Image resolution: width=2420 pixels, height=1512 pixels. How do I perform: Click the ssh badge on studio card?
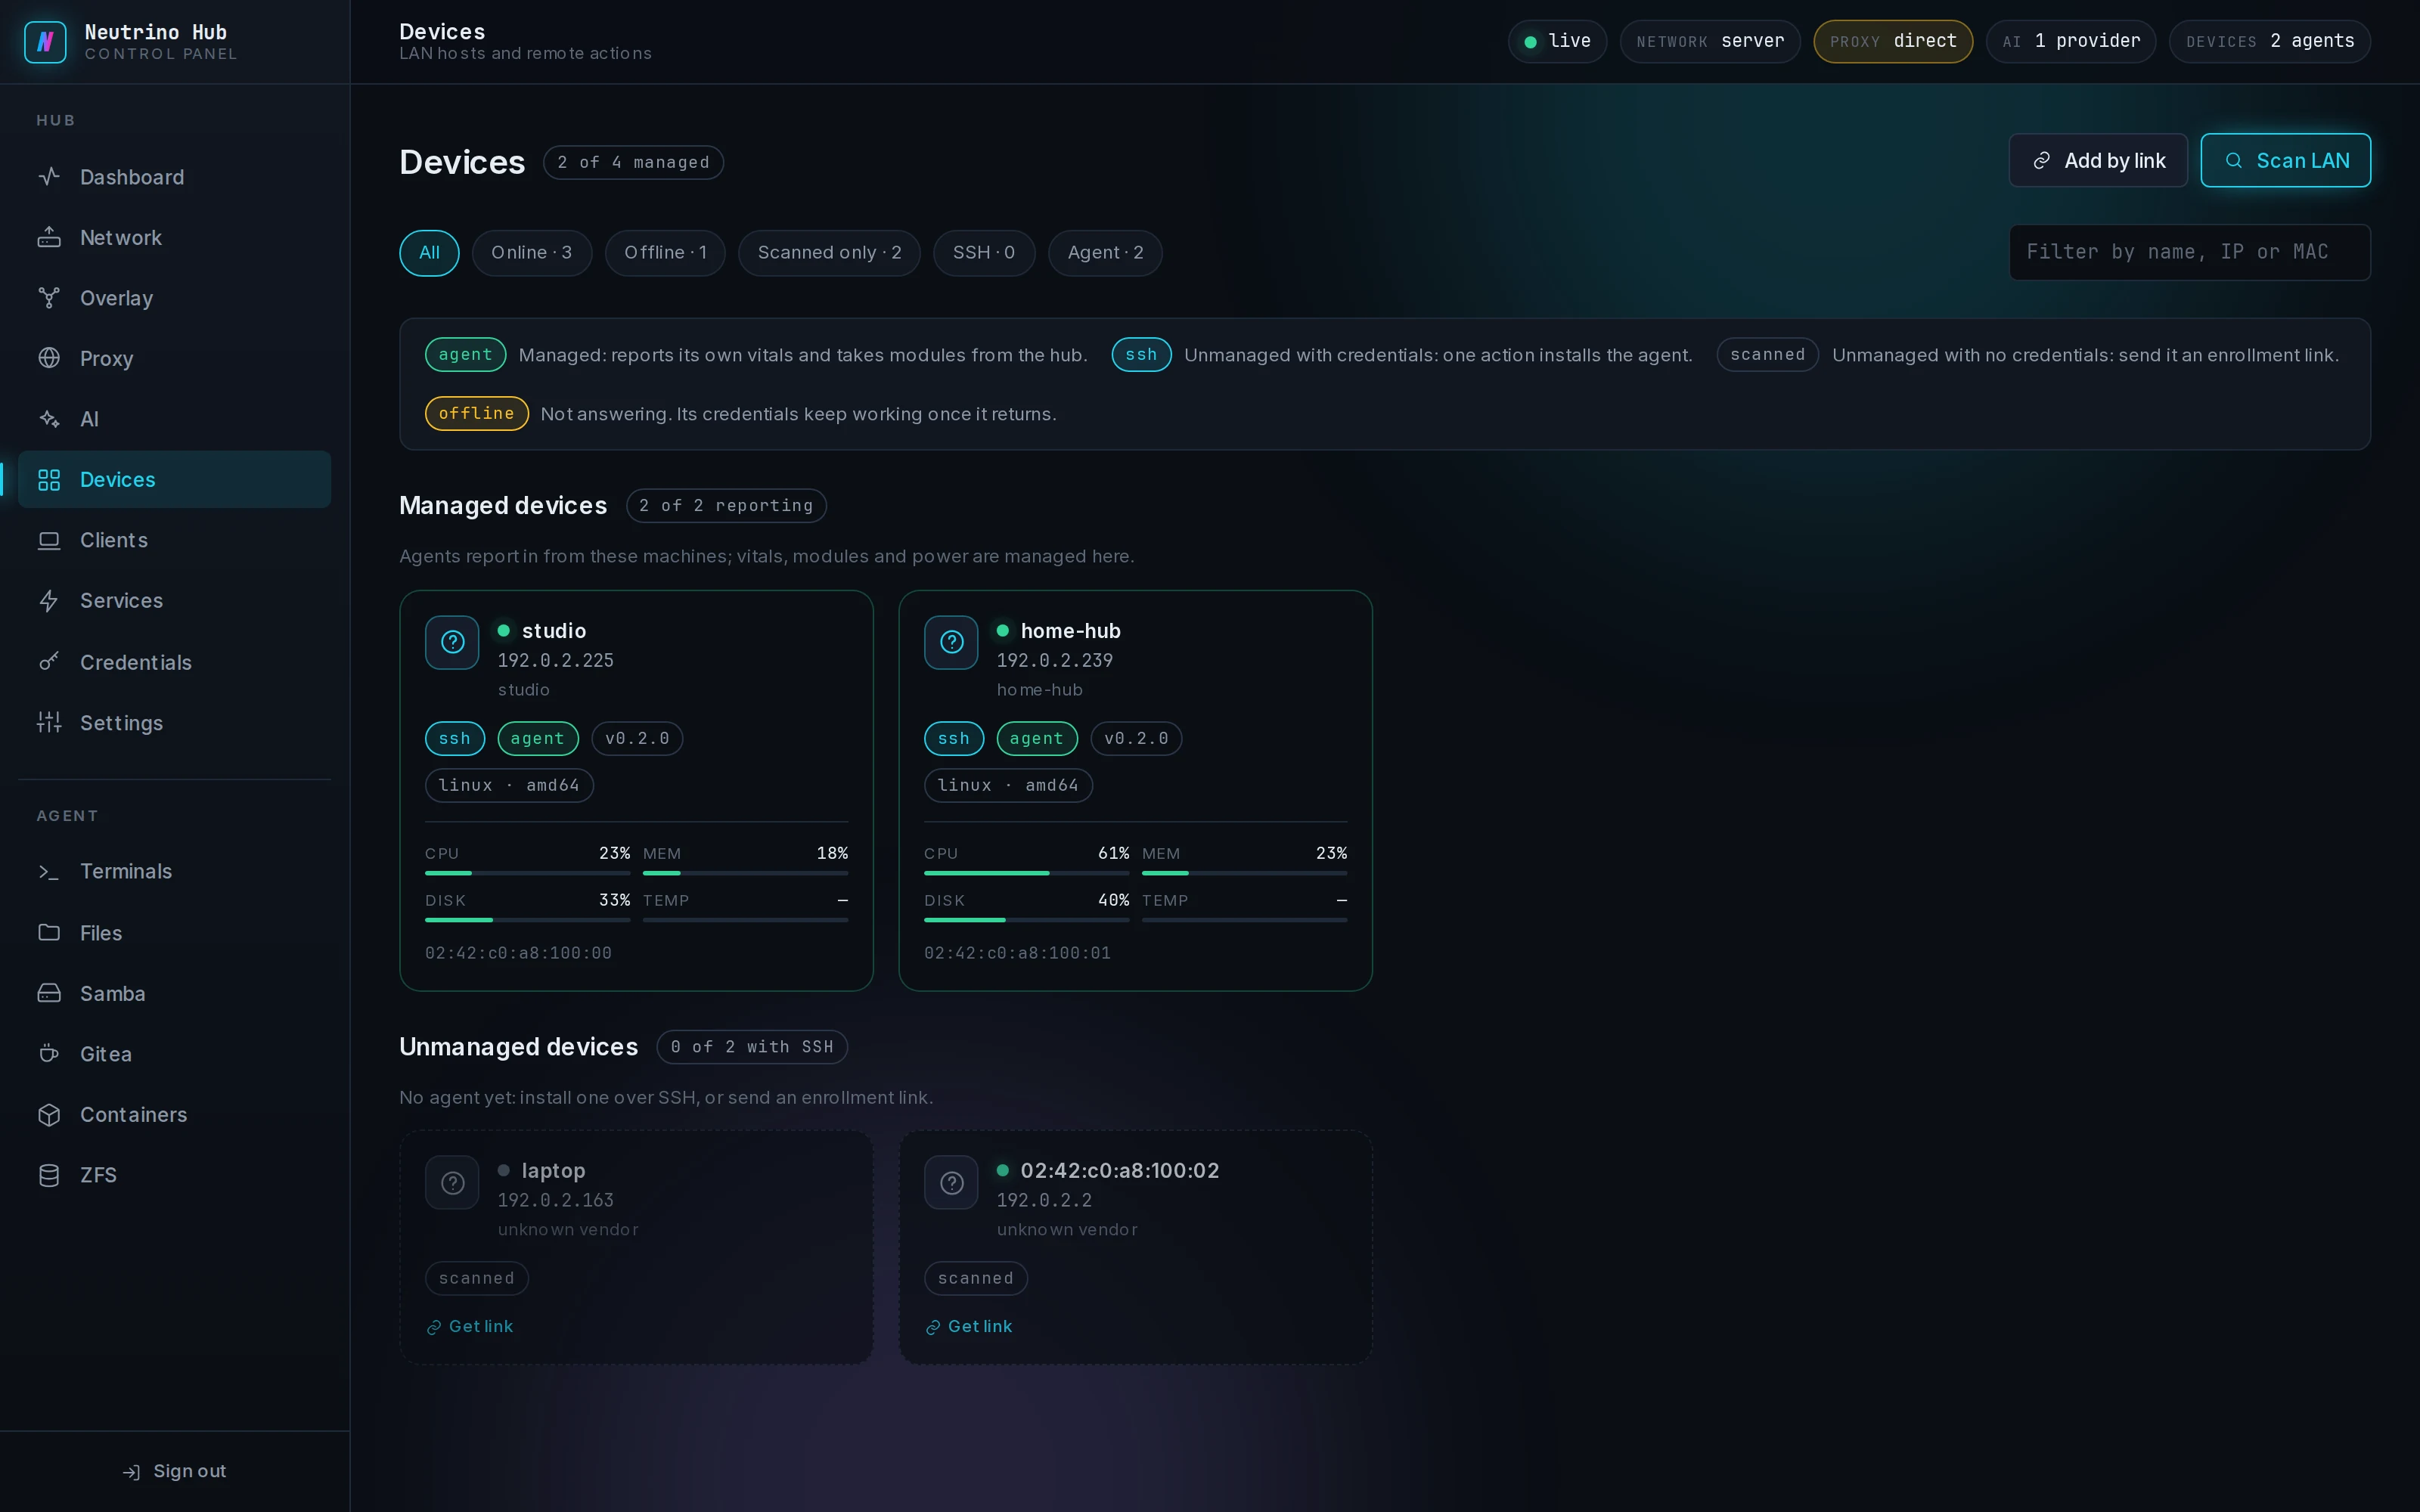(455, 739)
